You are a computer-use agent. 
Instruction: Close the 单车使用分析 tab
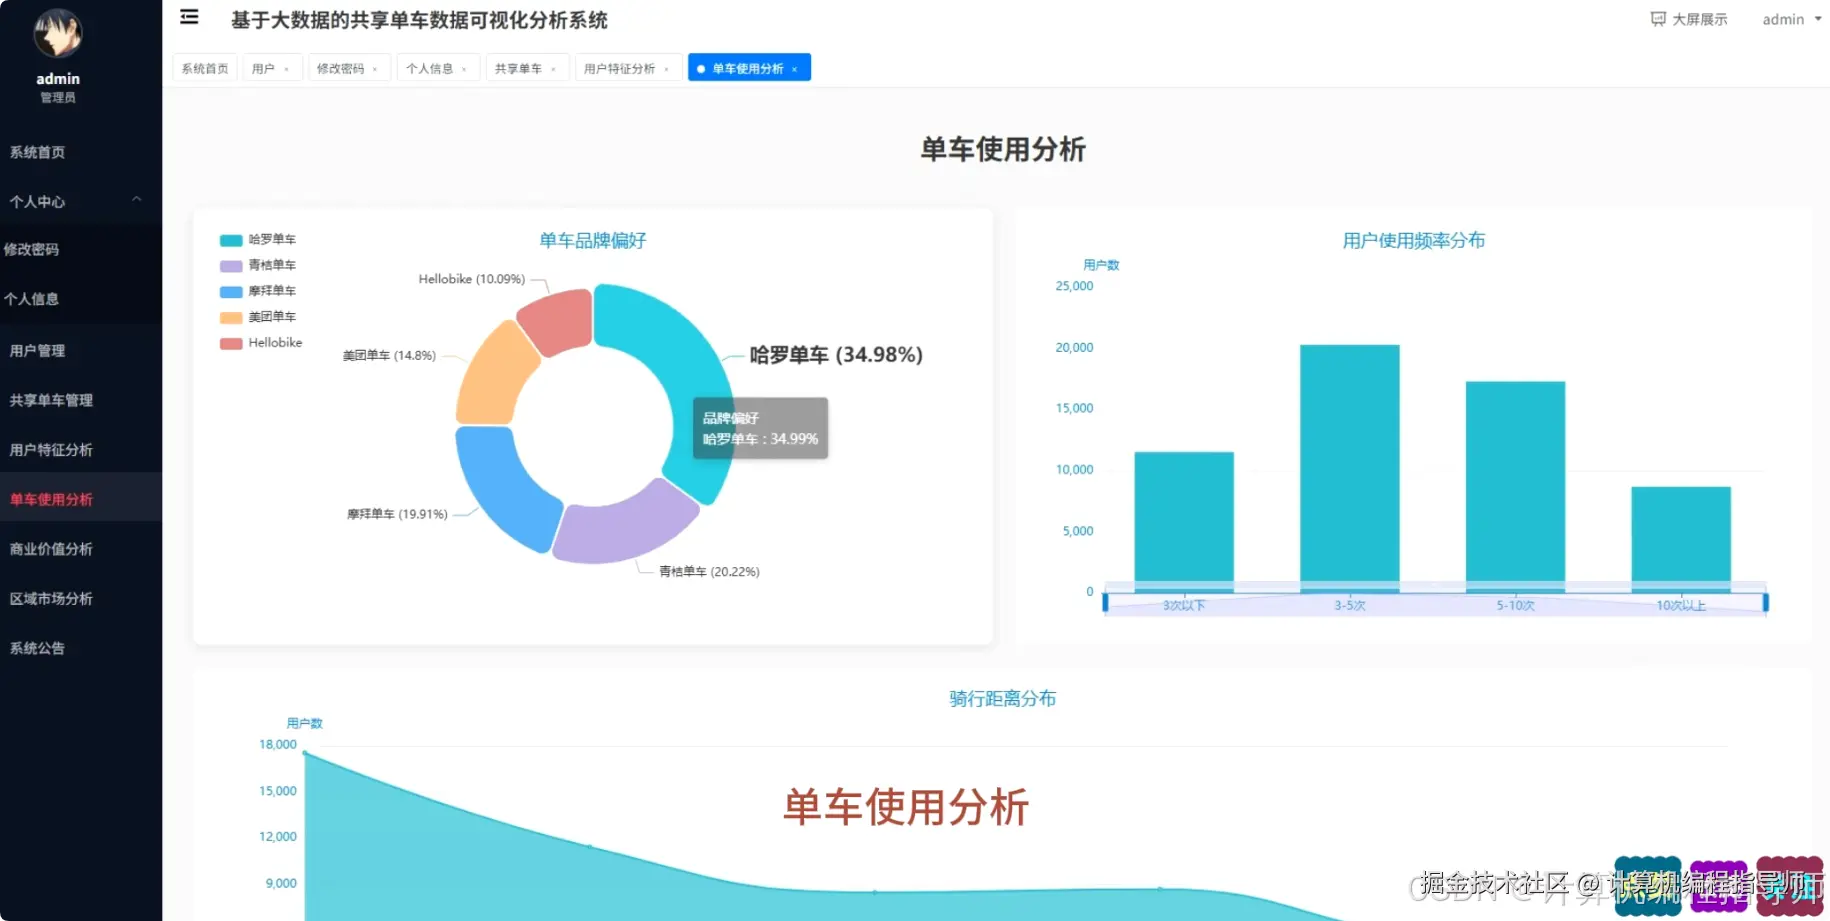[794, 69]
